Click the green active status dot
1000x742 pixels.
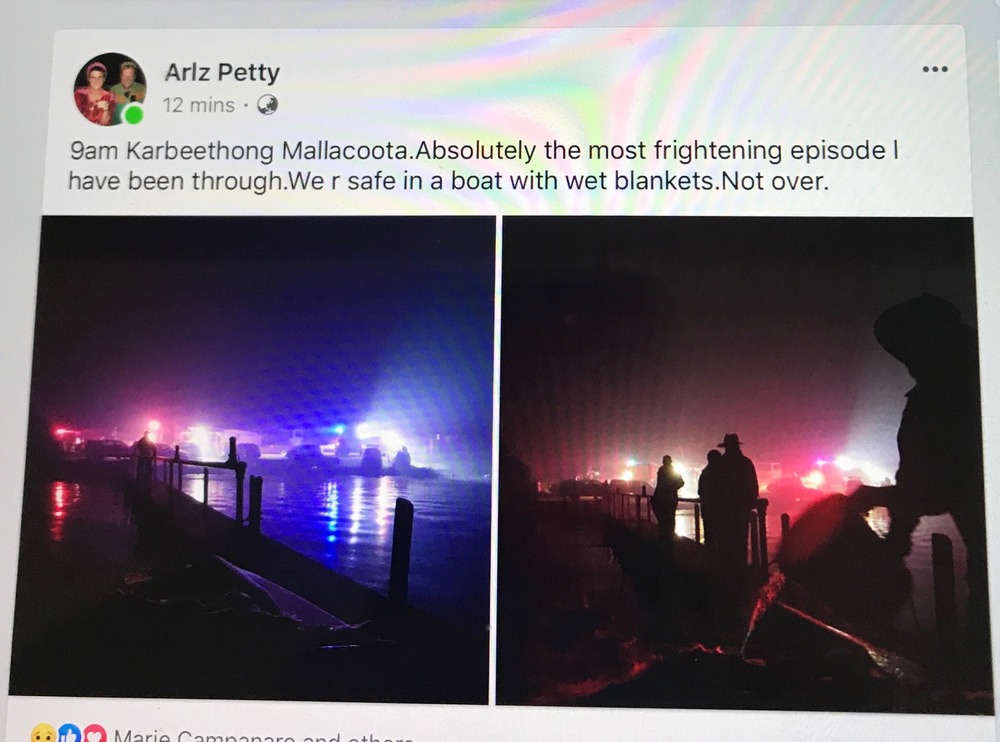[133, 116]
